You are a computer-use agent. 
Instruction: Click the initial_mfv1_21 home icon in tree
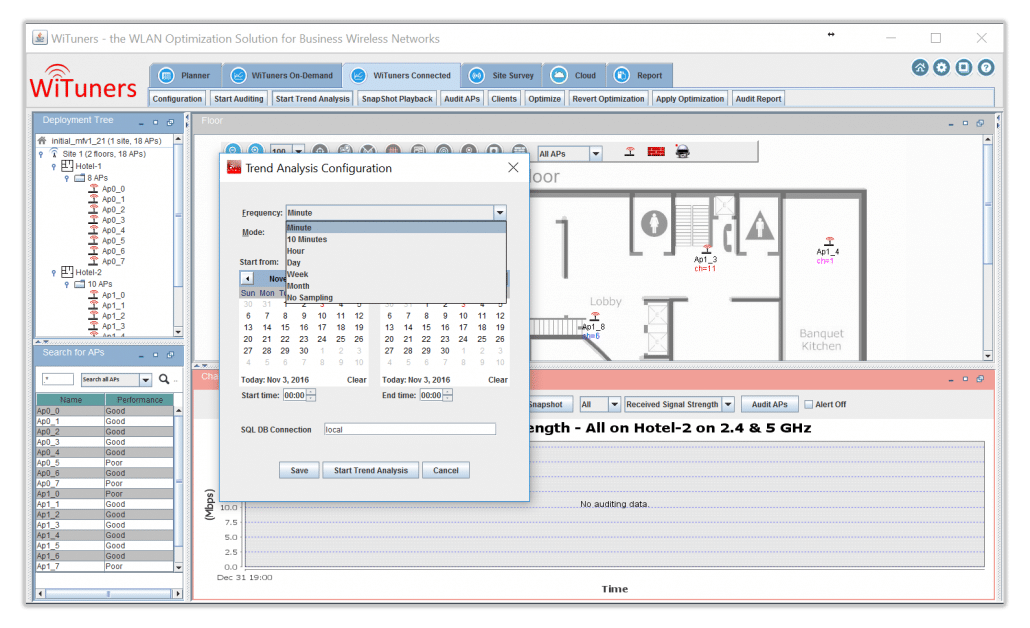click(42, 141)
